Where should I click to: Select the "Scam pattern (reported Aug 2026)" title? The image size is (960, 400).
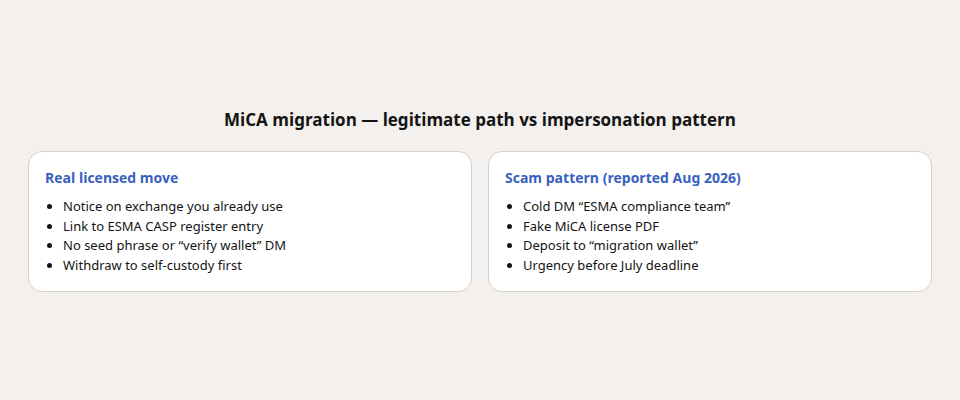(x=623, y=178)
